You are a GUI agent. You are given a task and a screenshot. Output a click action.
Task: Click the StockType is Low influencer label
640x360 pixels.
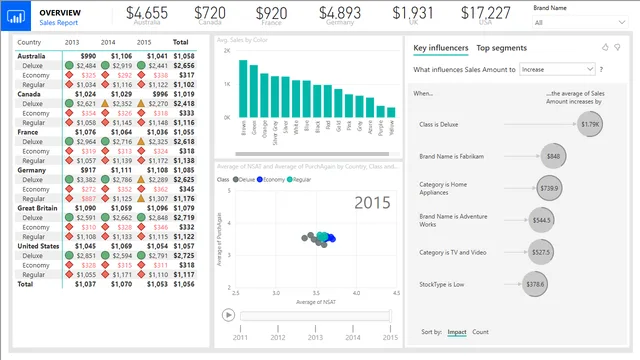click(442, 284)
